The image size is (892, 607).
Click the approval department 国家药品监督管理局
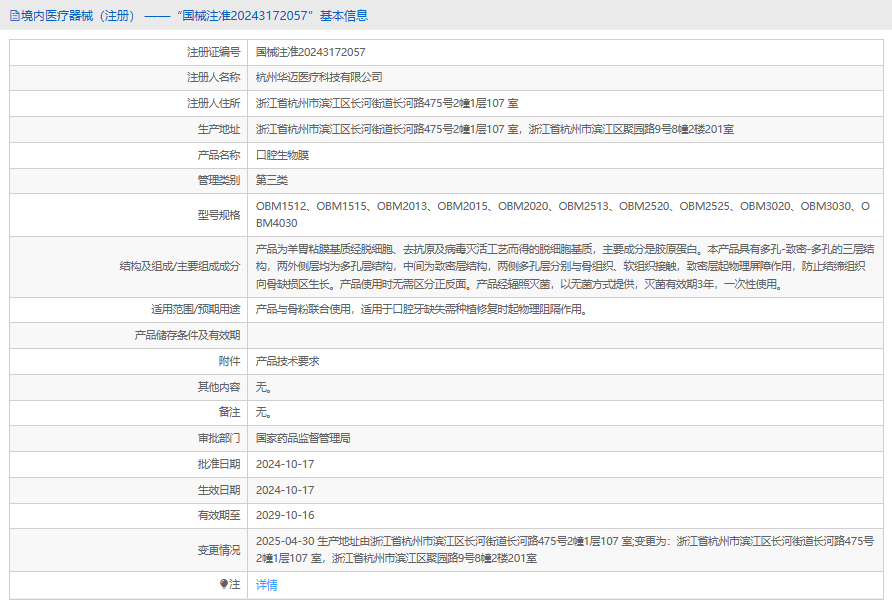click(303, 438)
